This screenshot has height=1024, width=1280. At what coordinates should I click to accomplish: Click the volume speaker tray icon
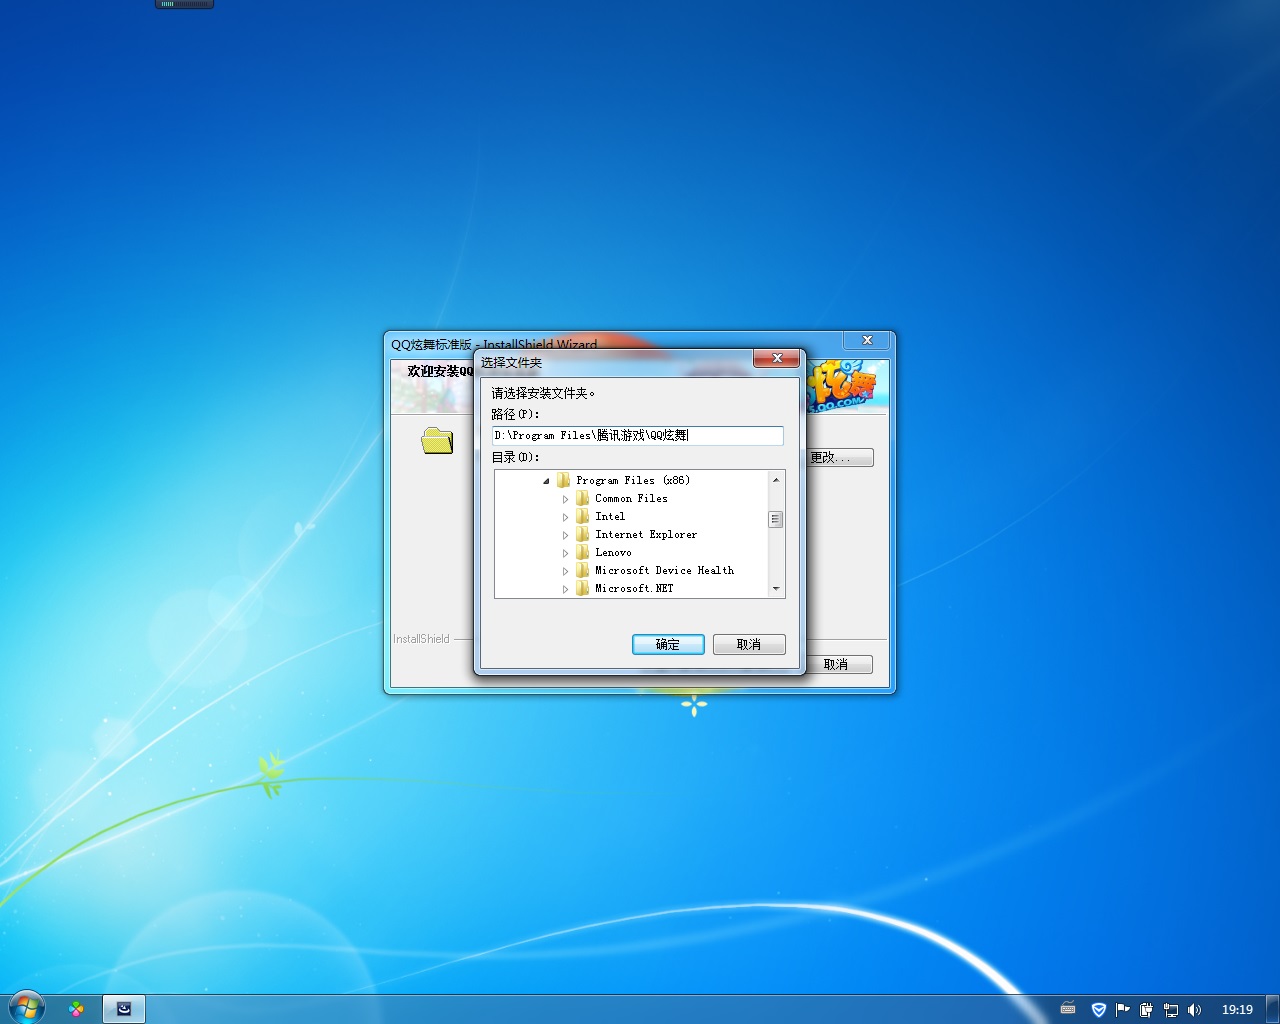tap(1194, 1009)
